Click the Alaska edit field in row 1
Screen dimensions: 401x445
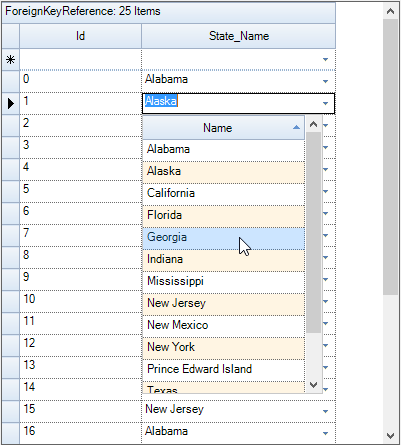(x=232, y=103)
